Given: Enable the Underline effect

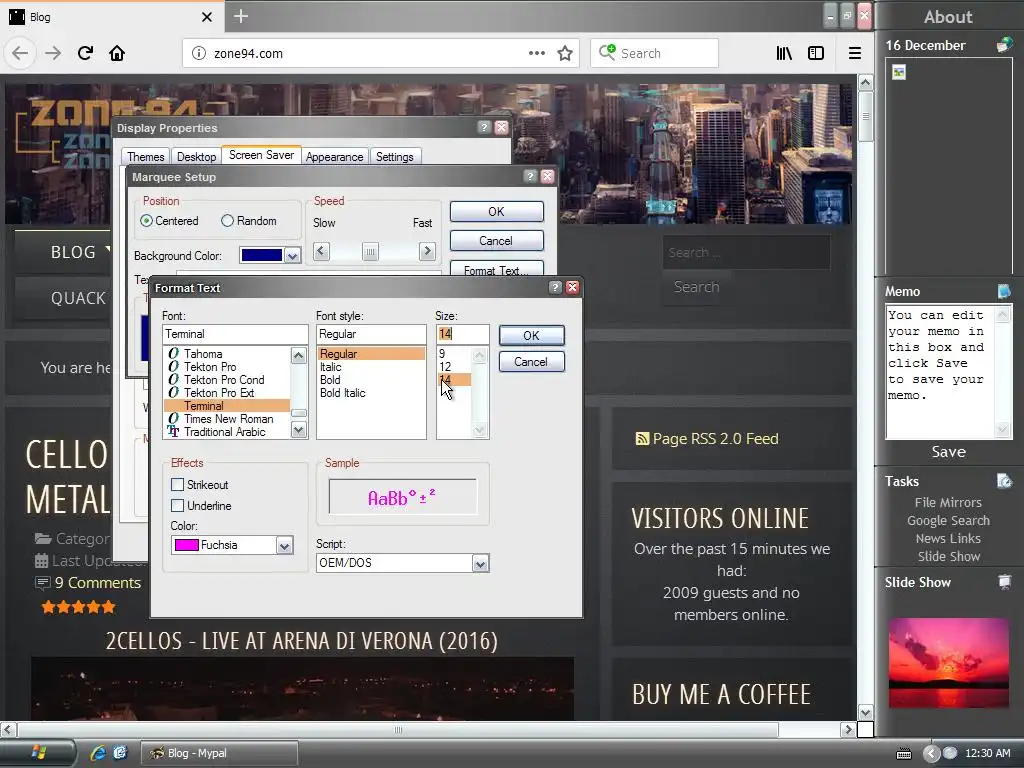Looking at the screenshot, I should pos(177,505).
